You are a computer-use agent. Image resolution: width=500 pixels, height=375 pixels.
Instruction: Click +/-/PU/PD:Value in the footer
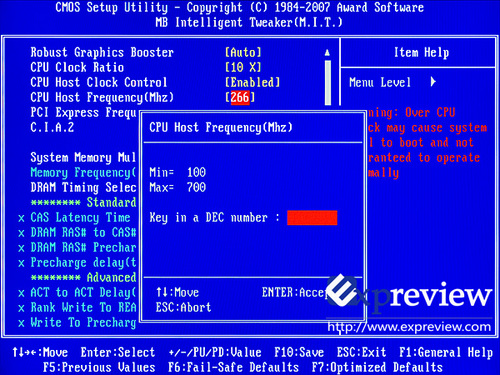coord(215,353)
